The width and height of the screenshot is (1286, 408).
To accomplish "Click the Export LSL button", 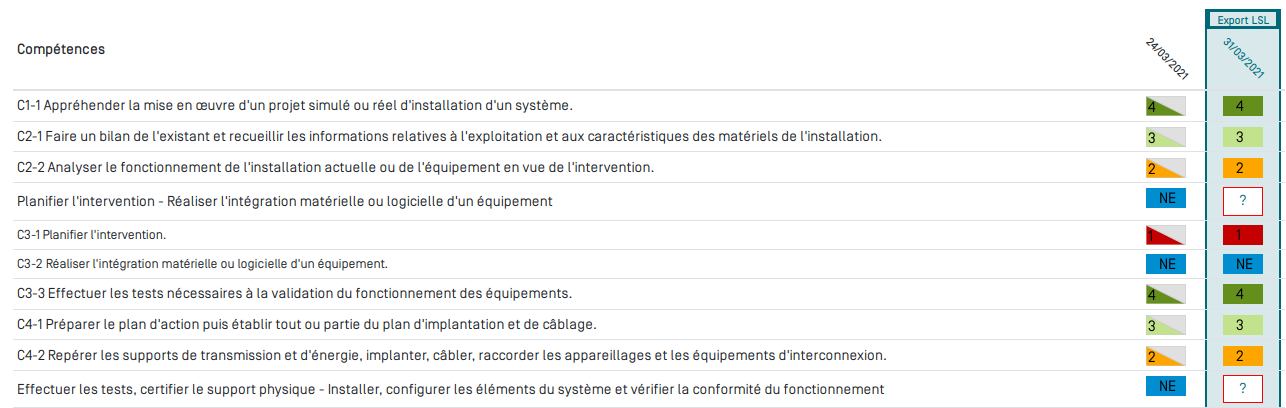I will [x=1243, y=20].
